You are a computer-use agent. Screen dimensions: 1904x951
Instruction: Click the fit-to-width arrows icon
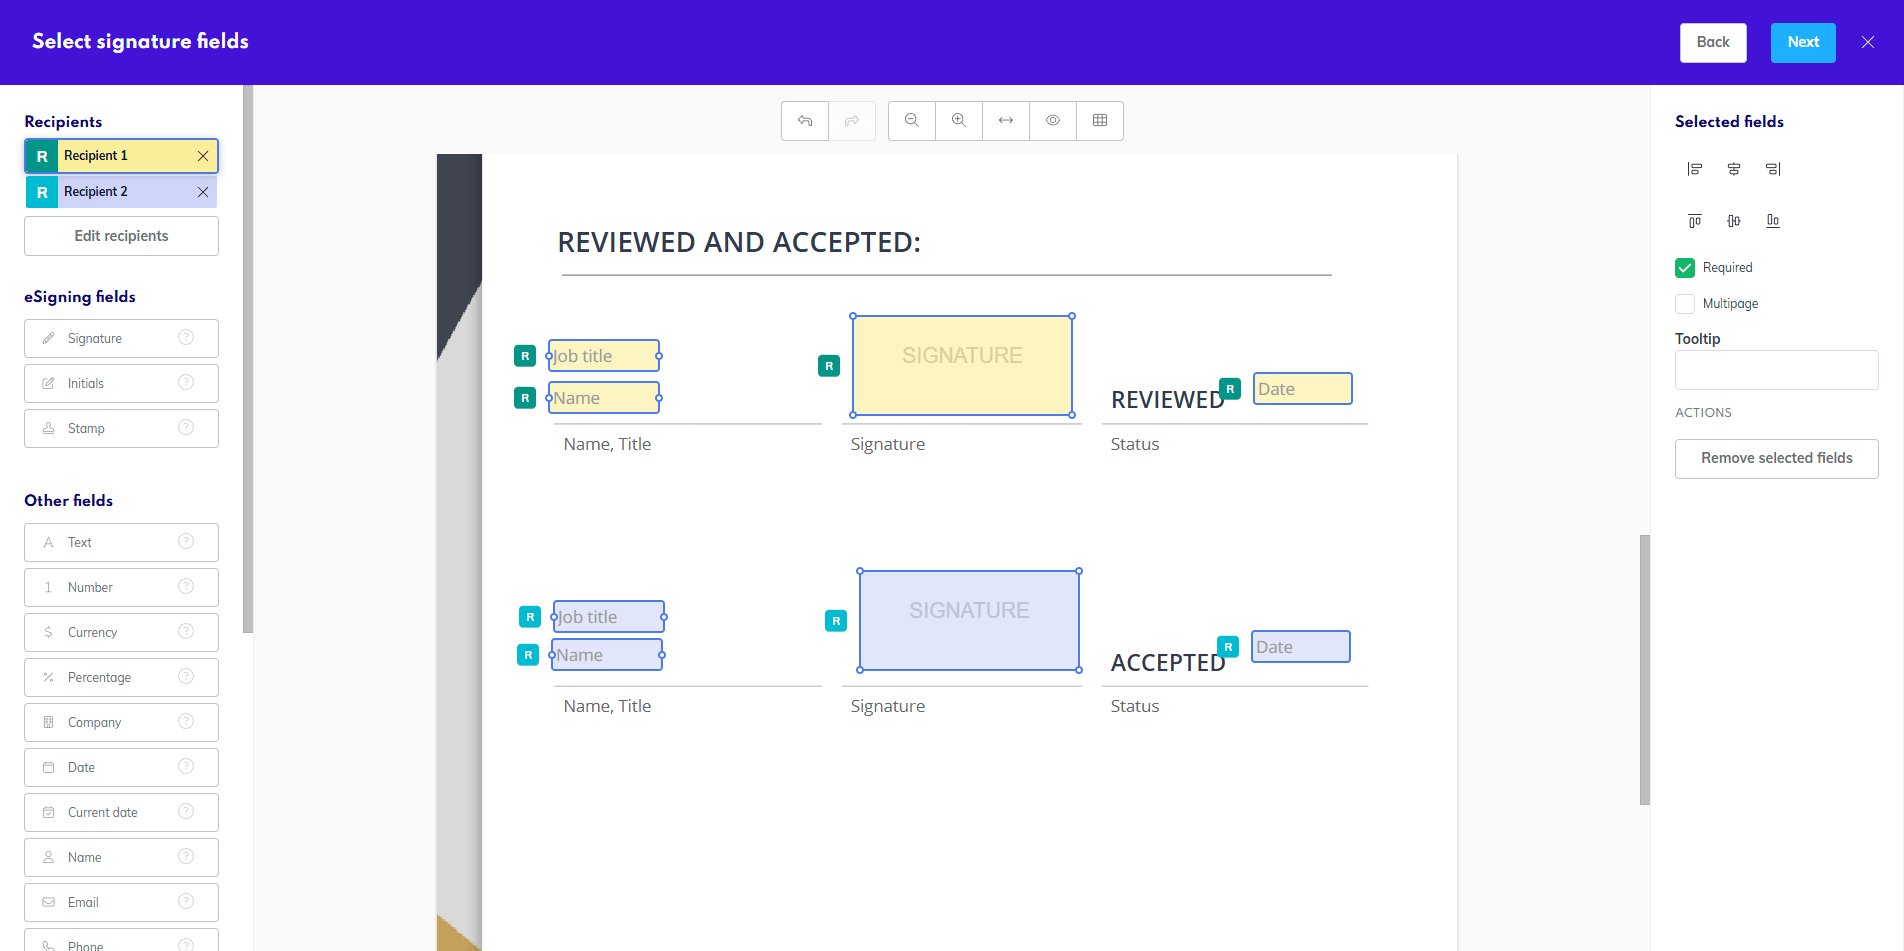pyautogui.click(x=1005, y=120)
